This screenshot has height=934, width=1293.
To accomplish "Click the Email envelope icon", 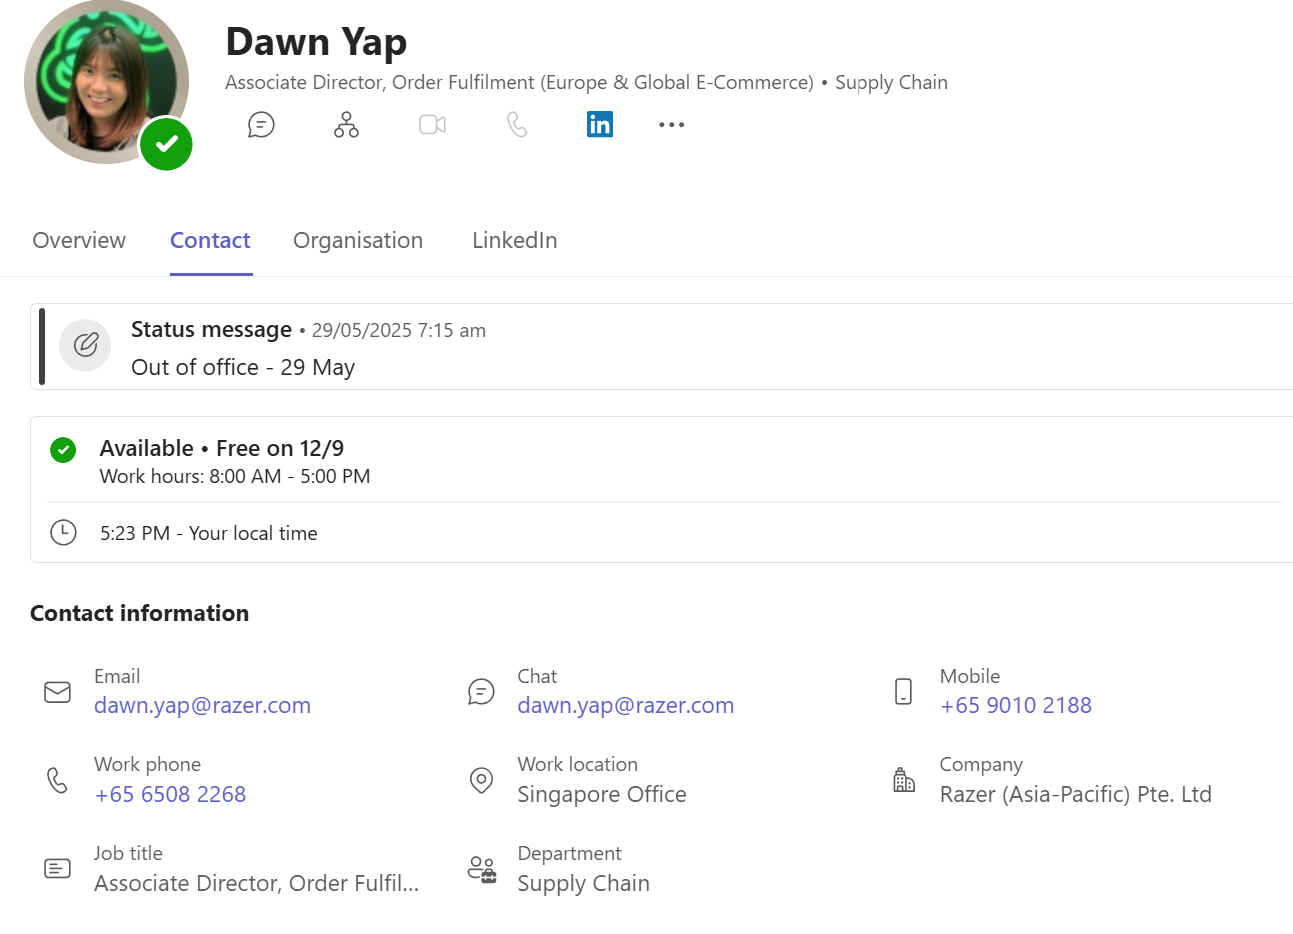I will click(x=58, y=692).
